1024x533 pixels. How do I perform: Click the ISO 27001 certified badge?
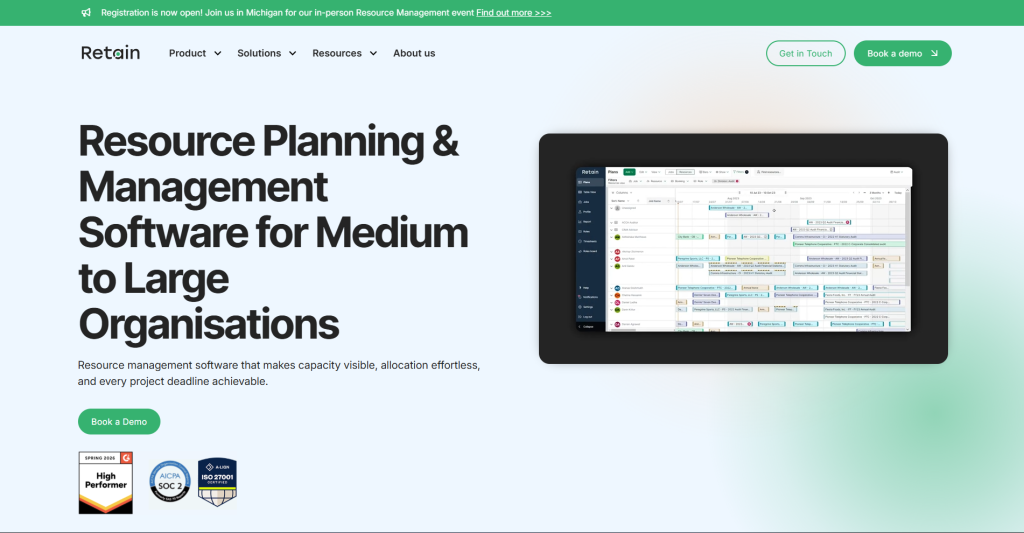coord(217,482)
